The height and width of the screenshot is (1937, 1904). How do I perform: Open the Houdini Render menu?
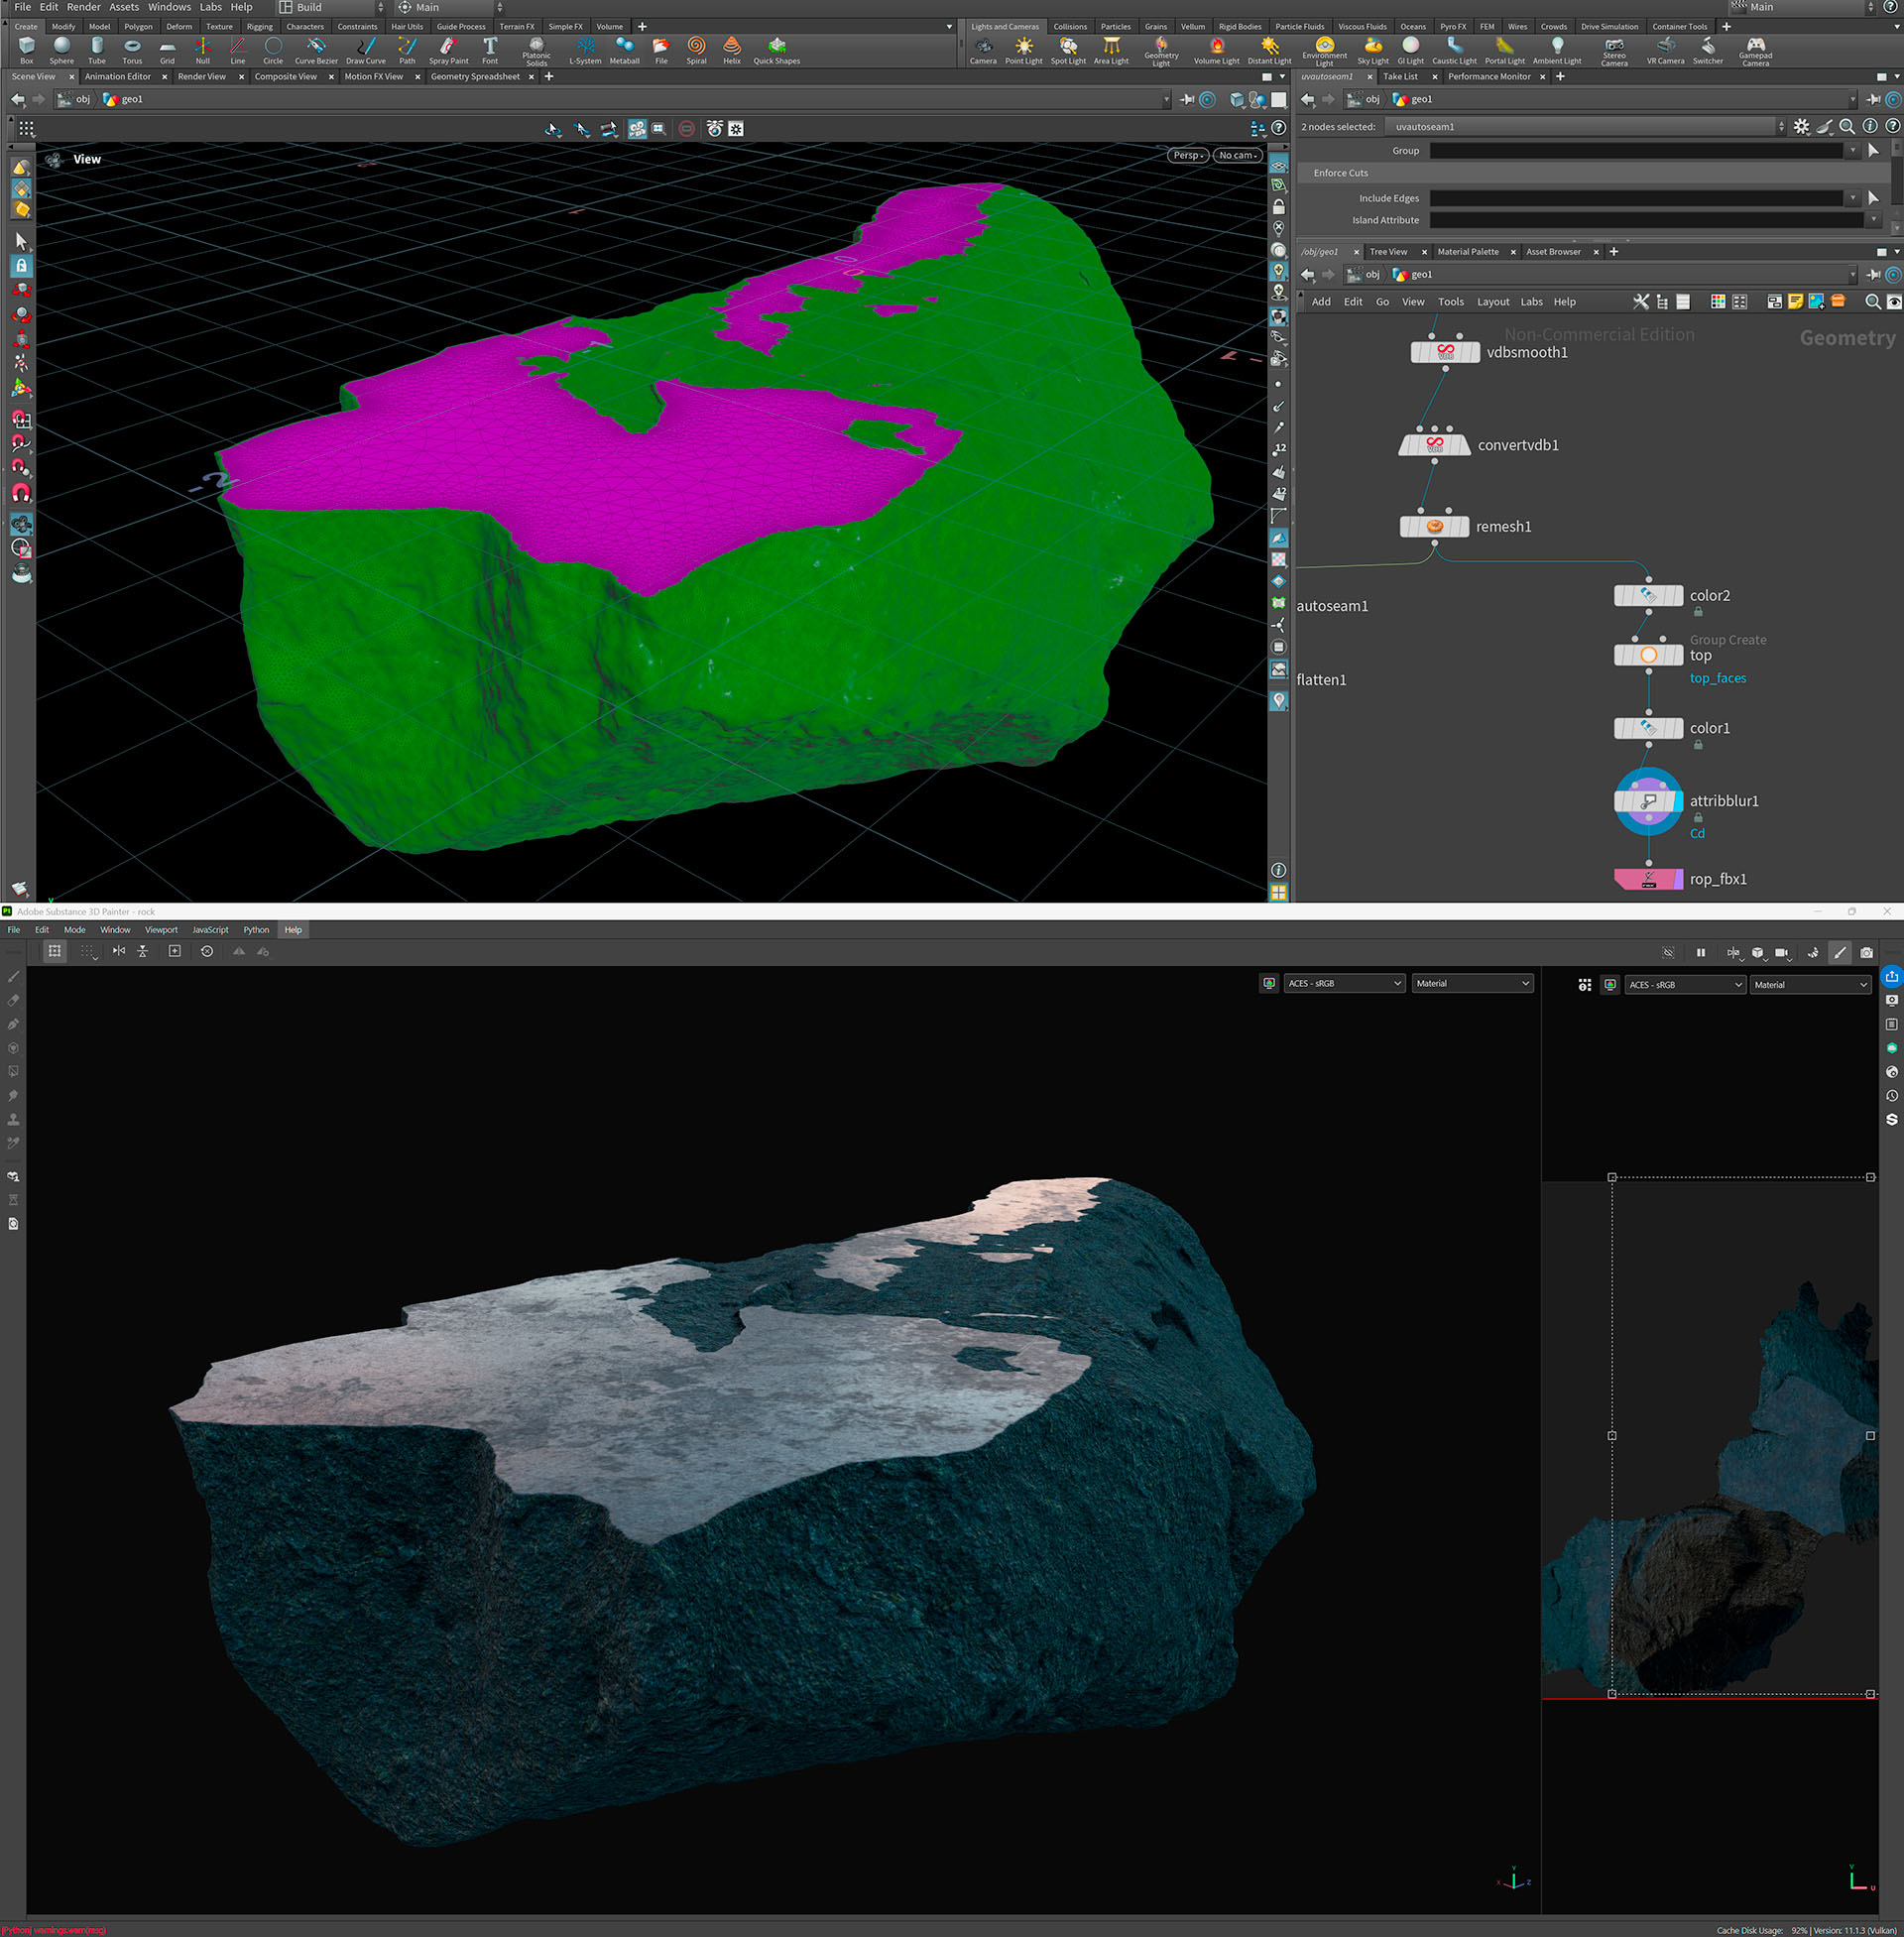tap(84, 7)
